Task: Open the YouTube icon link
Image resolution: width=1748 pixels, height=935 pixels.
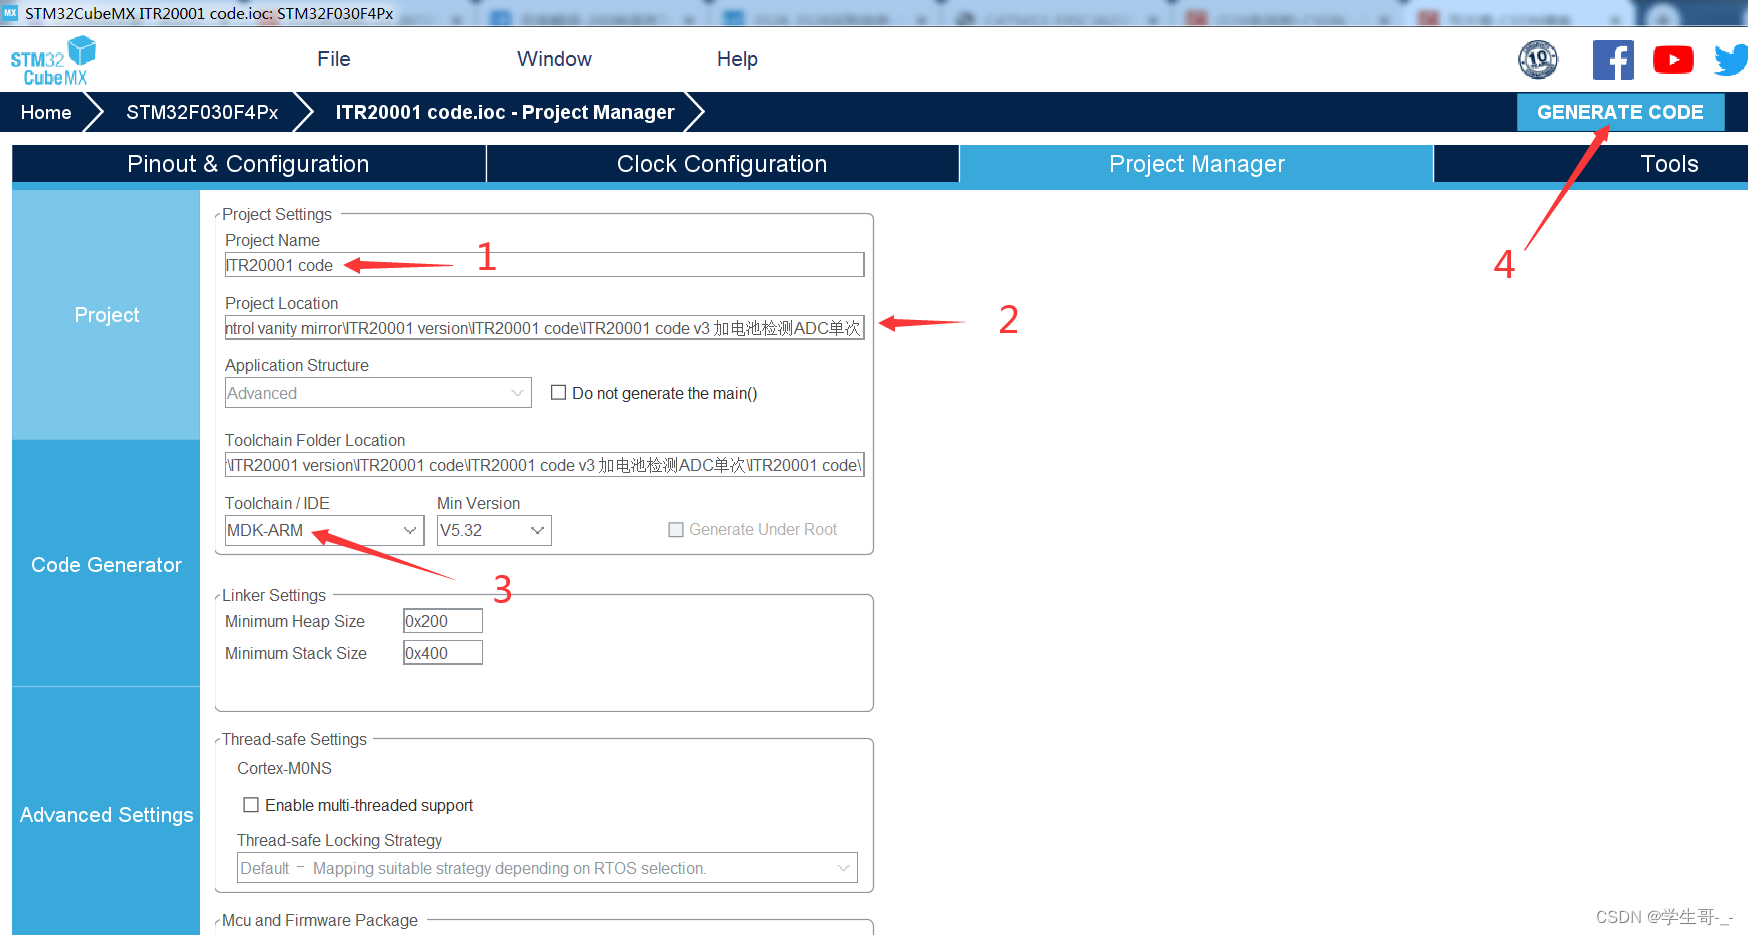Action: 1673,60
